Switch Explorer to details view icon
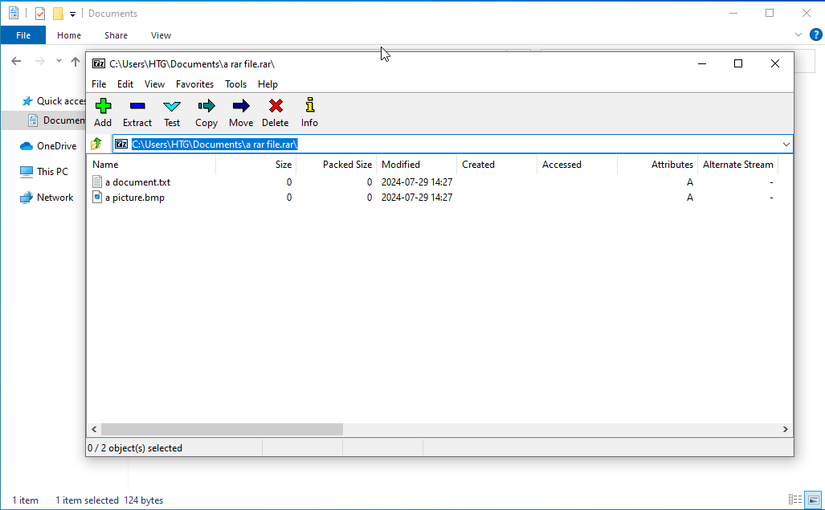This screenshot has width=825, height=510. [795, 499]
